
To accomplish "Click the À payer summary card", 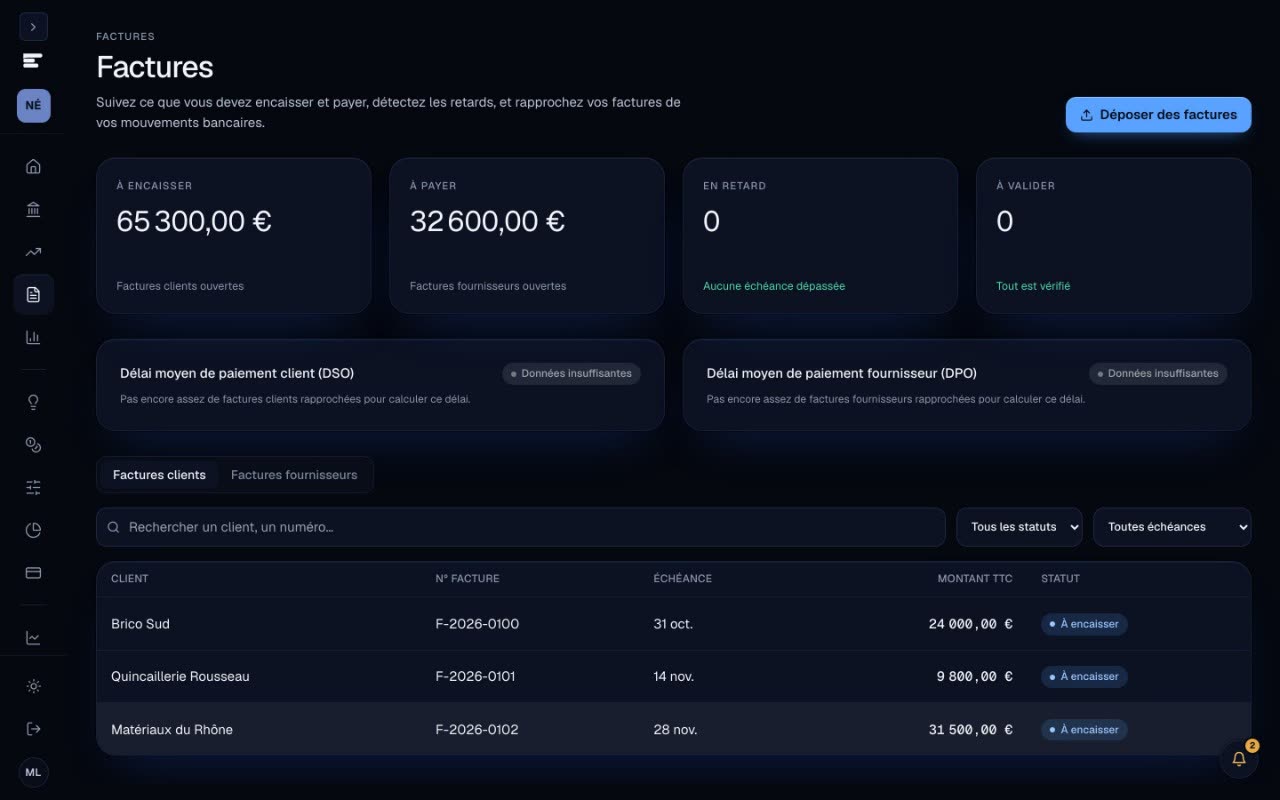I will 527,236.
